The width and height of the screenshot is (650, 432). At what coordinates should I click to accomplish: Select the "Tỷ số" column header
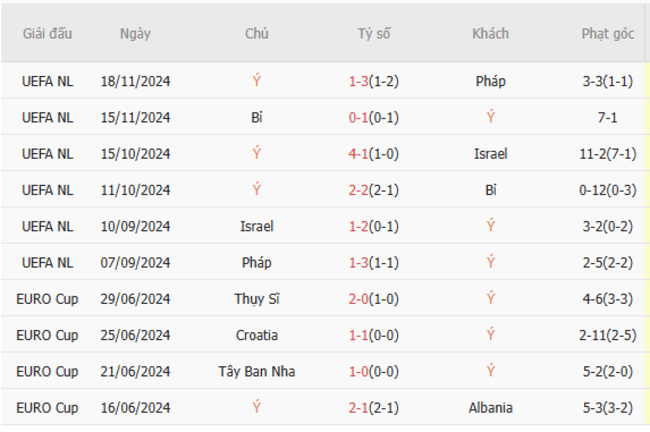coord(374,33)
